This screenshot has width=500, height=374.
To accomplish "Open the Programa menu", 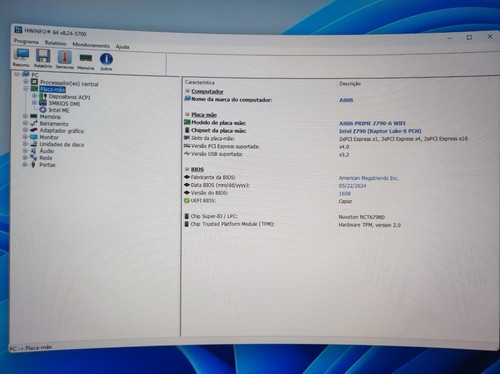I will tap(26, 42).
